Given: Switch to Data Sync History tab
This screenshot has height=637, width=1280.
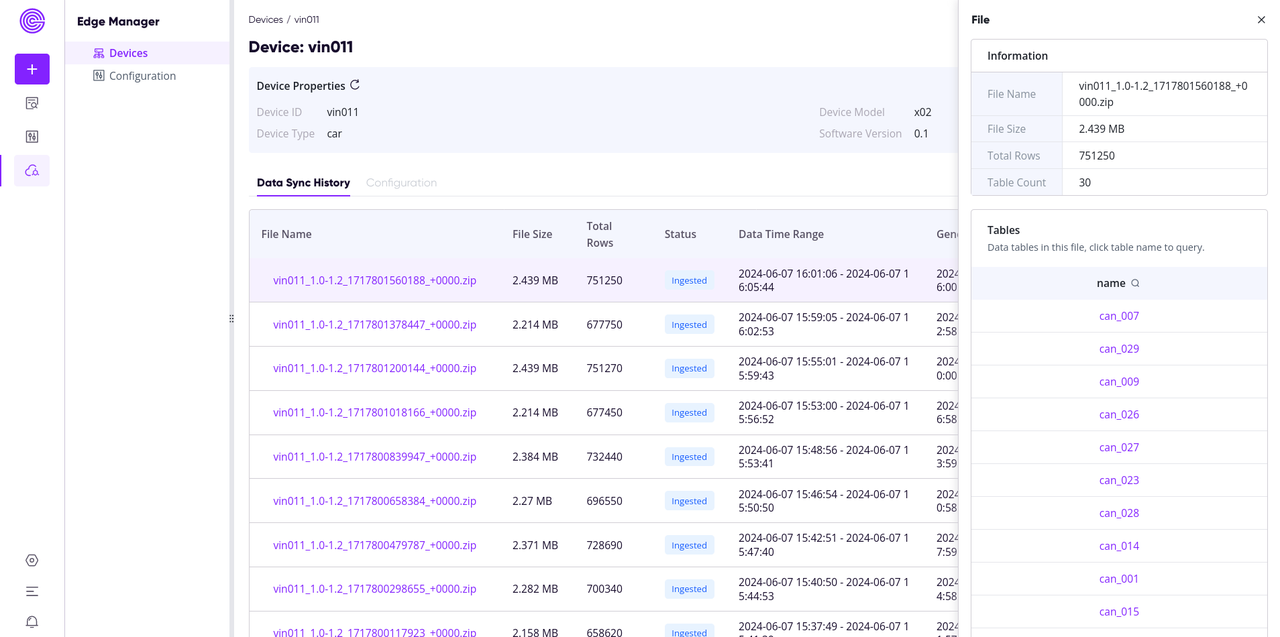Looking at the screenshot, I should [x=303, y=183].
